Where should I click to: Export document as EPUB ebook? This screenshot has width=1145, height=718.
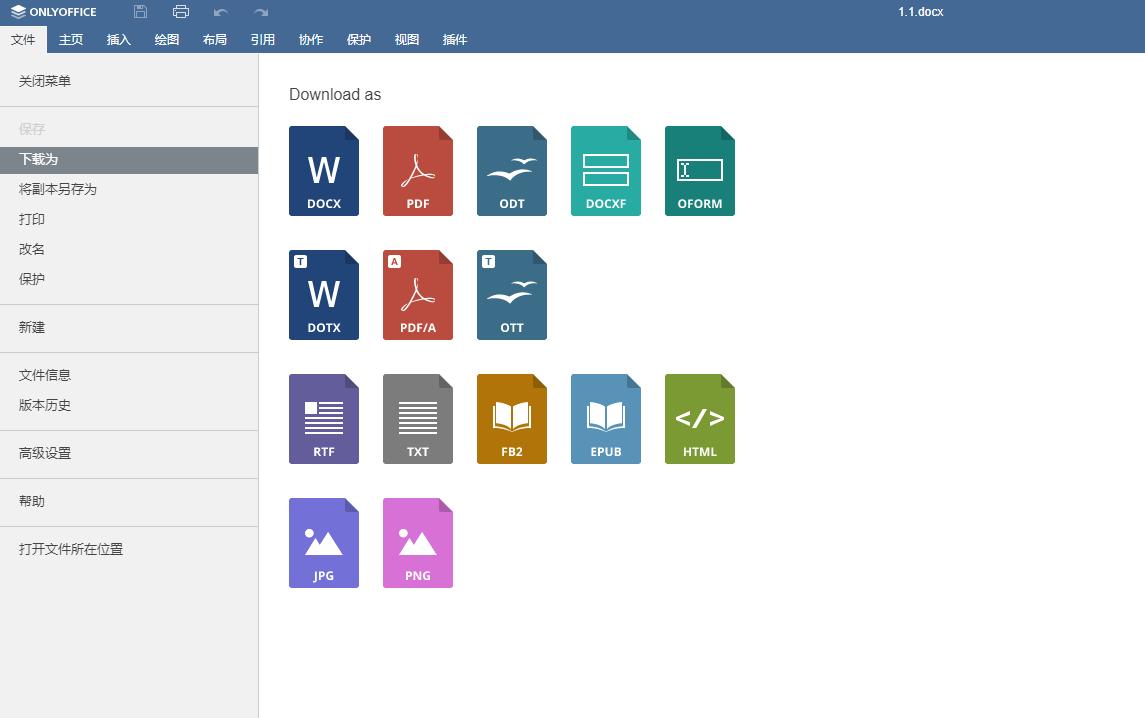click(x=605, y=418)
